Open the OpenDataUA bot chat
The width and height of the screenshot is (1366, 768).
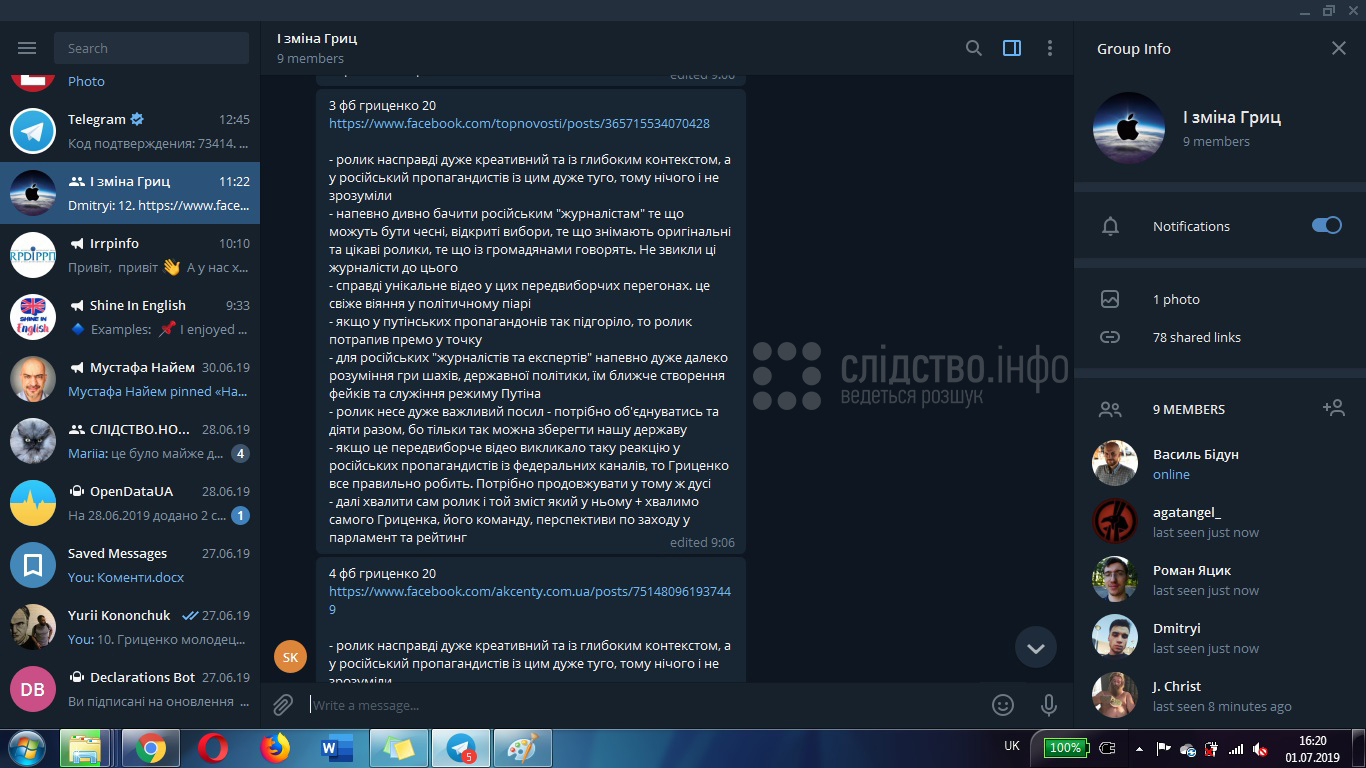pyautogui.click(x=130, y=503)
